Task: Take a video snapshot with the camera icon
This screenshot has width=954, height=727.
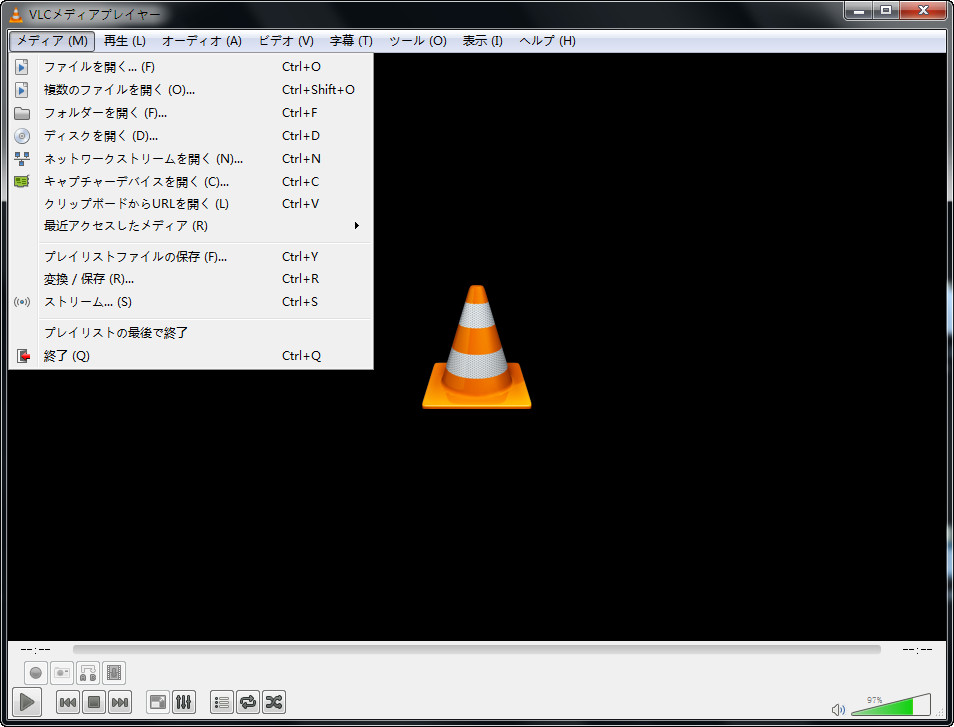Action: [x=61, y=672]
